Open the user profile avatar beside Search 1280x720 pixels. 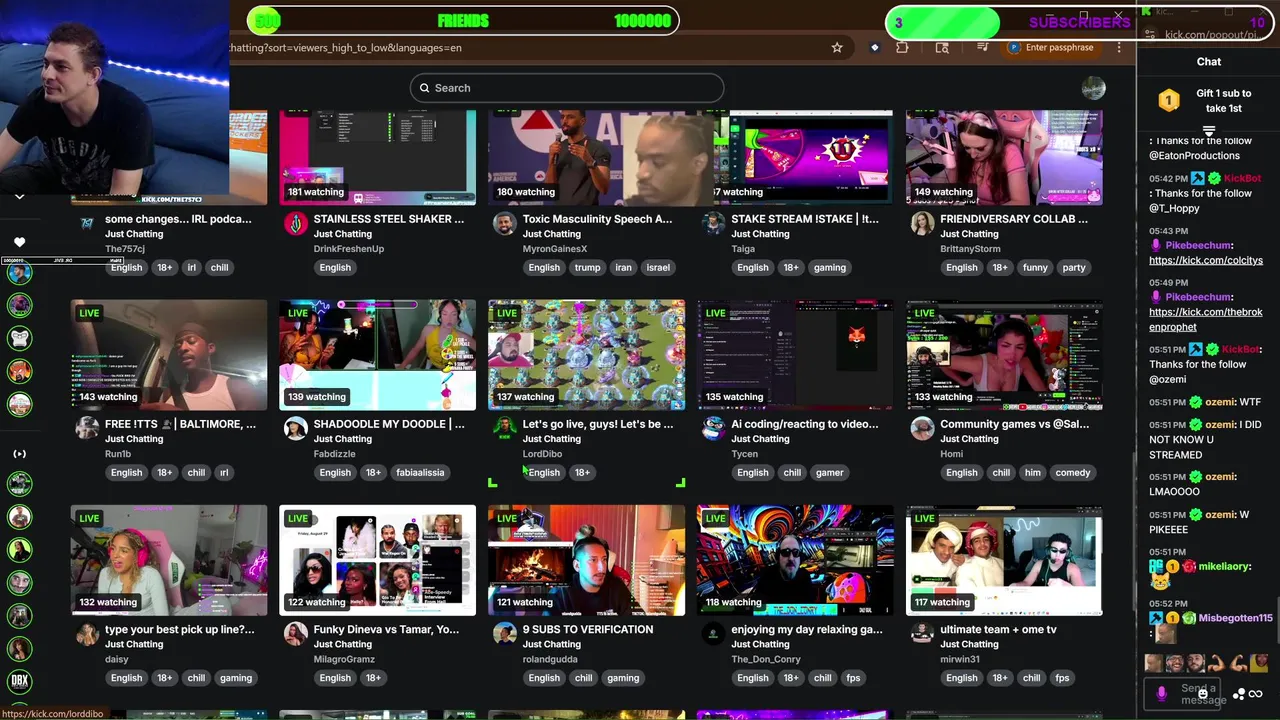pyautogui.click(x=1093, y=88)
